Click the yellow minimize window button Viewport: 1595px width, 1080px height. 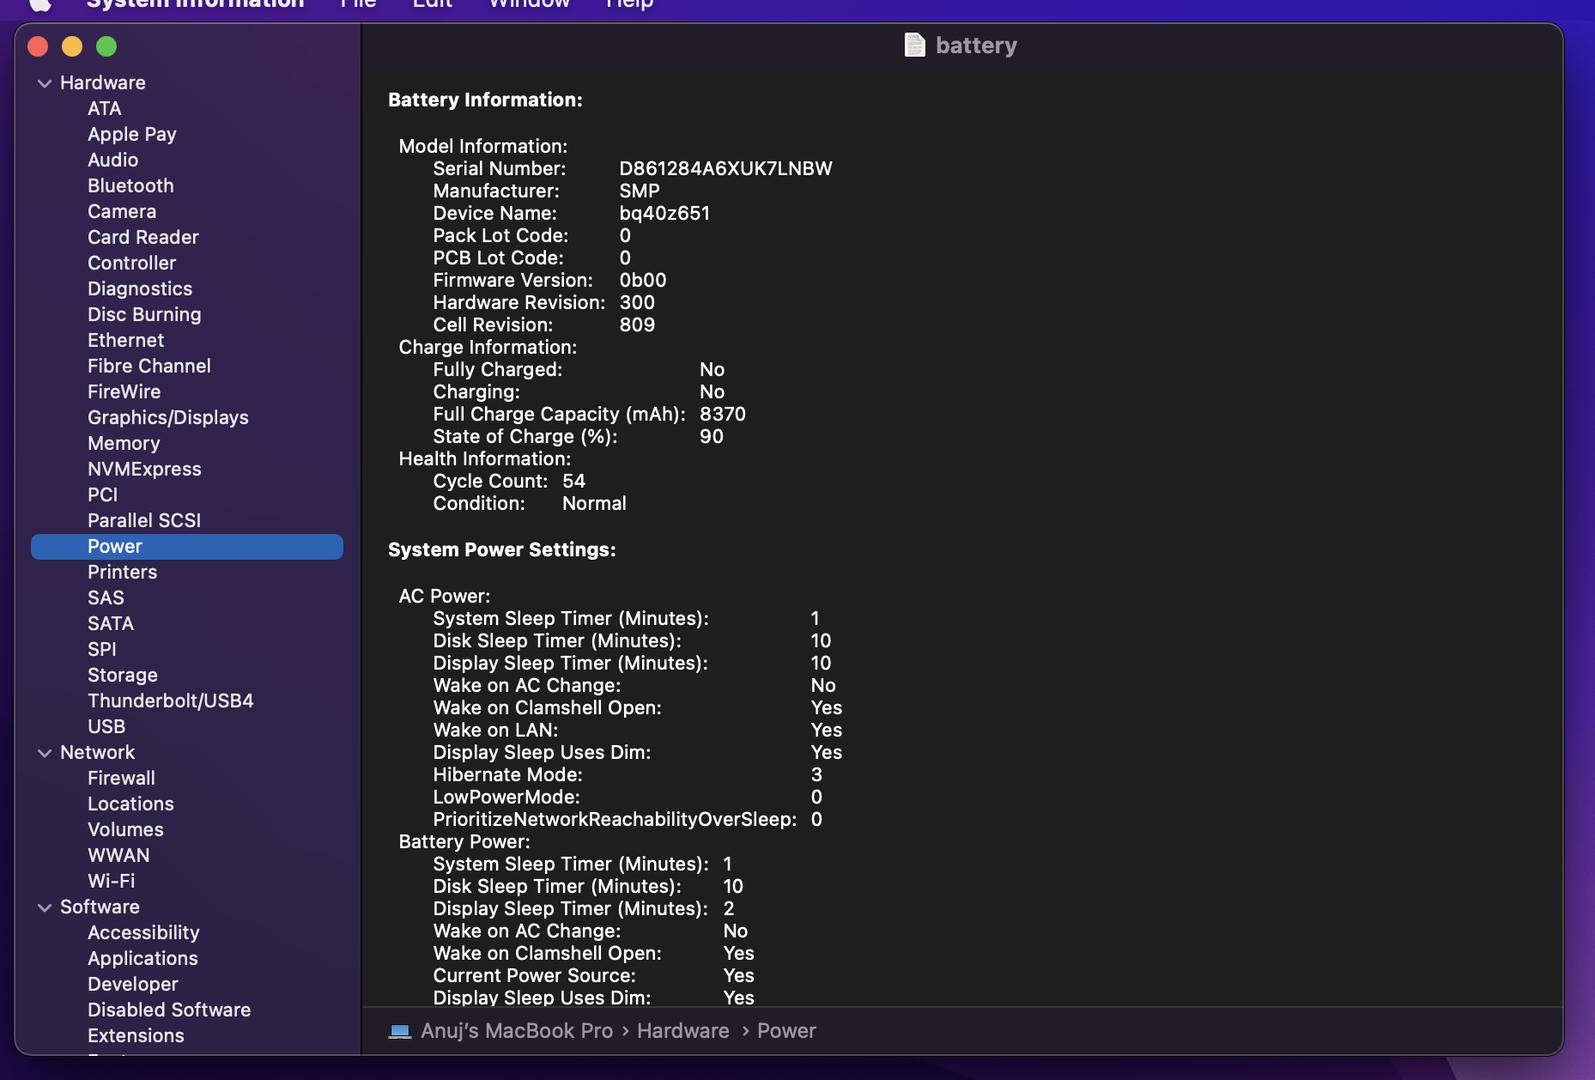tap(72, 46)
